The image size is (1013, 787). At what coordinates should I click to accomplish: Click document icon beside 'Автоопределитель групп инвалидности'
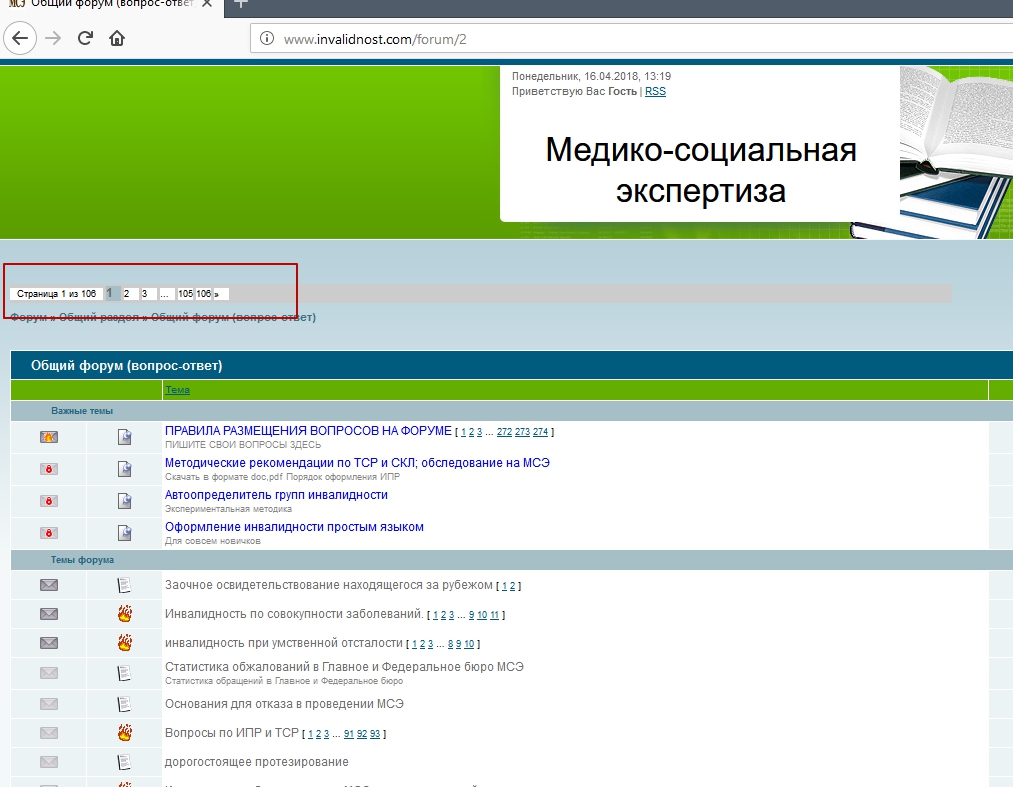click(124, 501)
